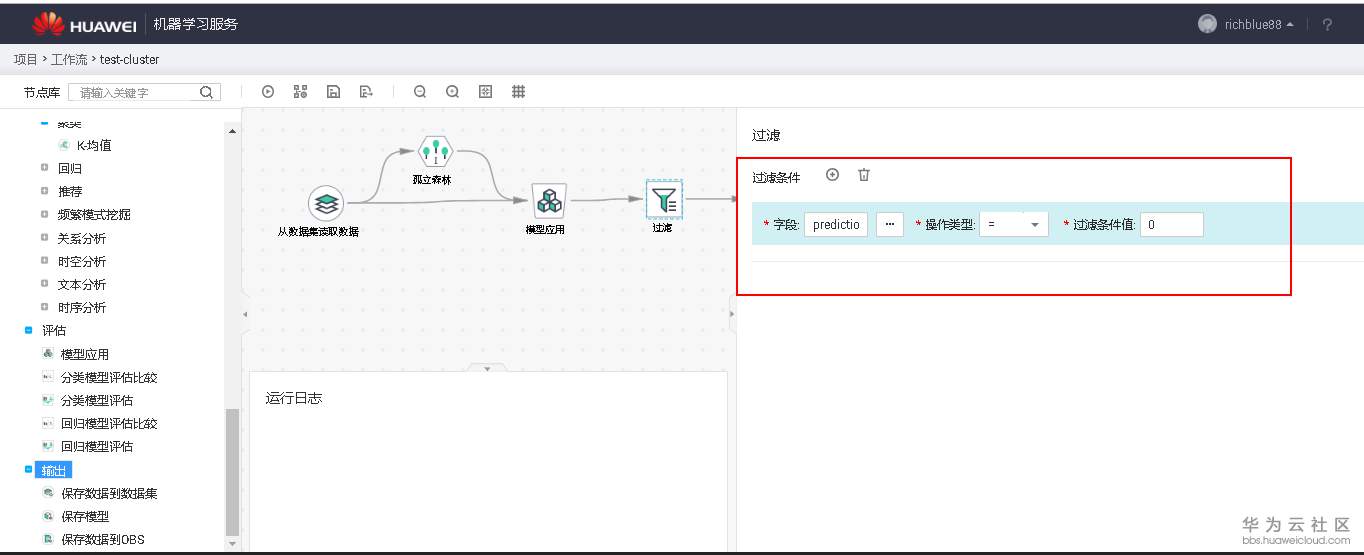Open the 操作类型 dropdown
Screen dimensions: 1364x555
(x=1014, y=225)
